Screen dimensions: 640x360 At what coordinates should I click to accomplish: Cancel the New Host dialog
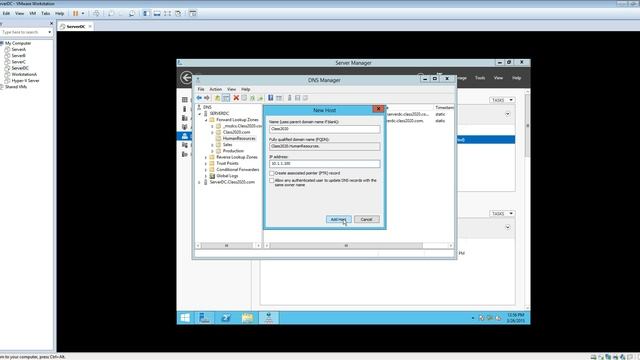367,220
